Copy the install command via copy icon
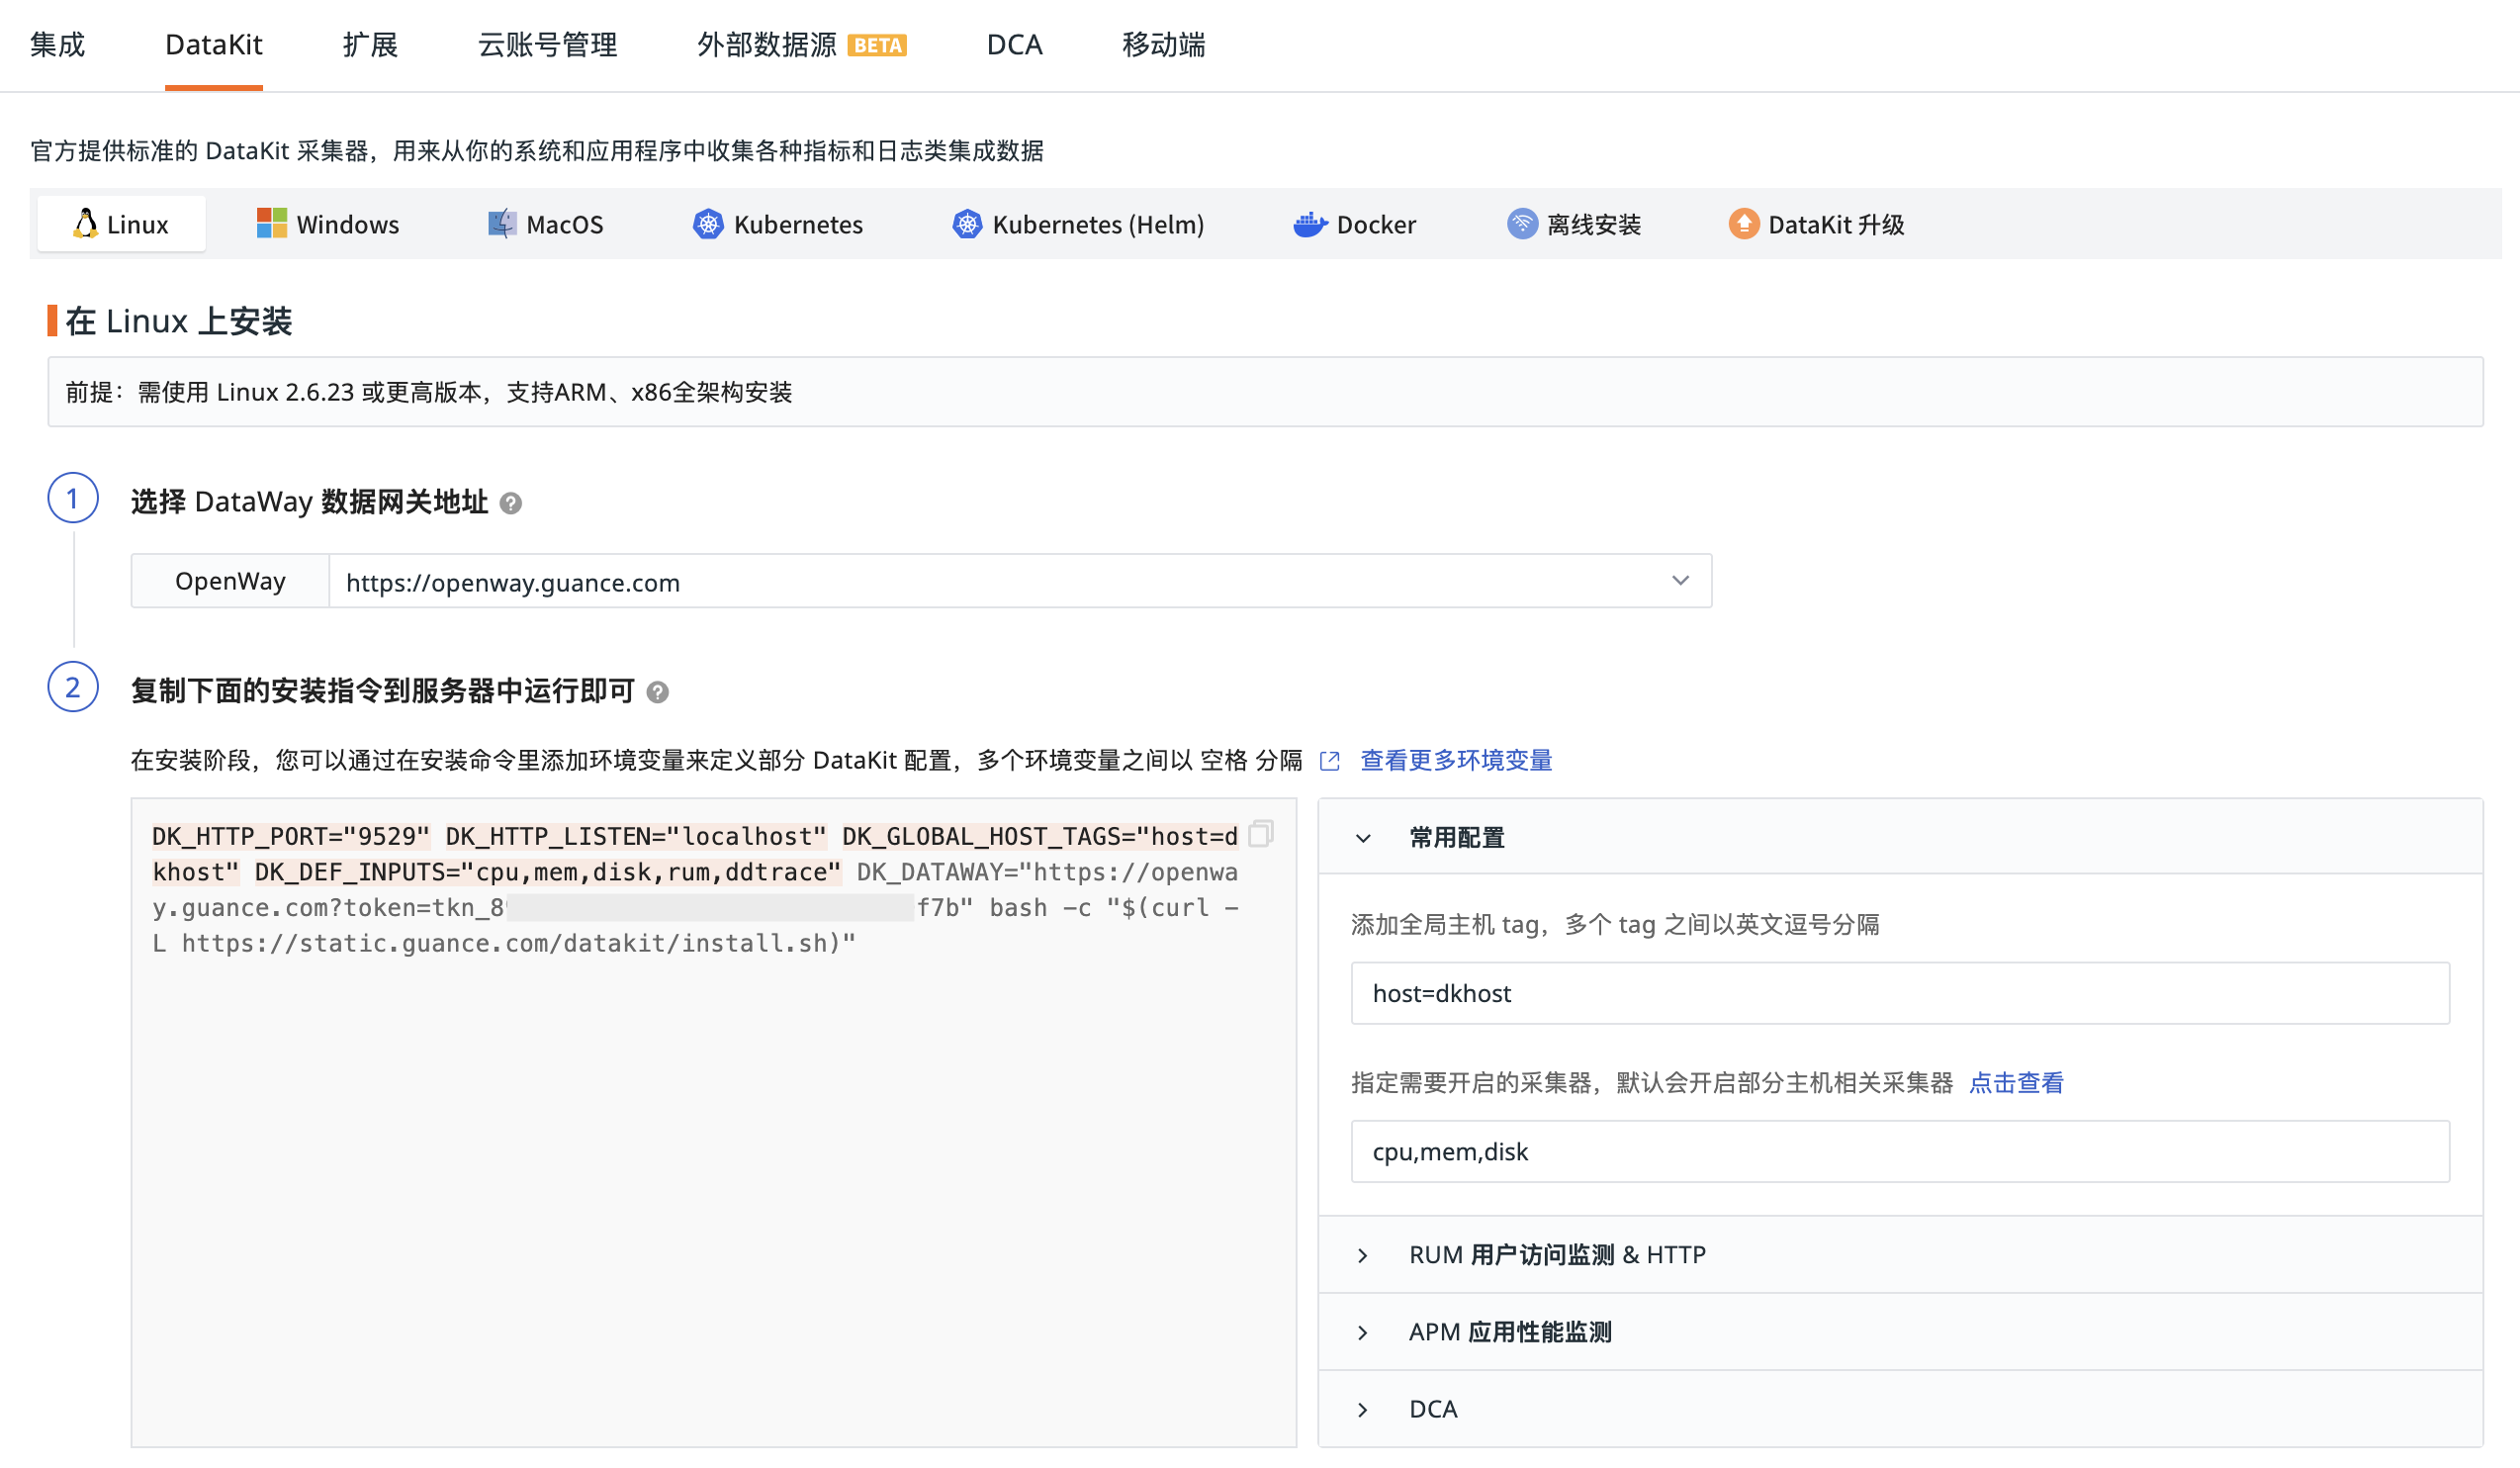The height and width of the screenshot is (1468, 2520). [x=1260, y=833]
